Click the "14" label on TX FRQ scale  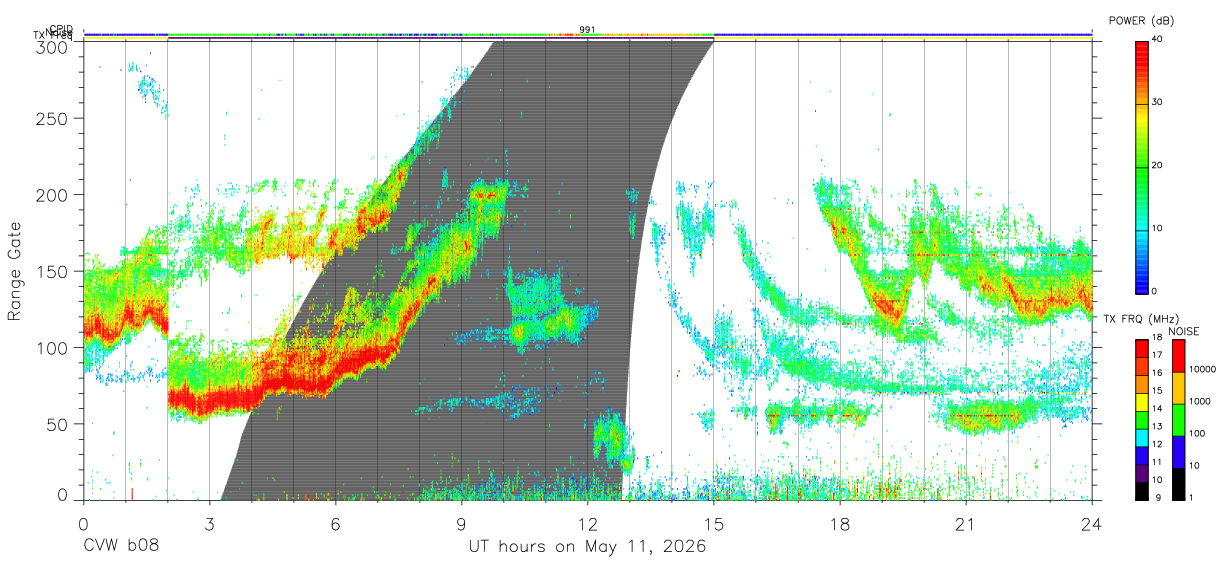tap(1157, 408)
